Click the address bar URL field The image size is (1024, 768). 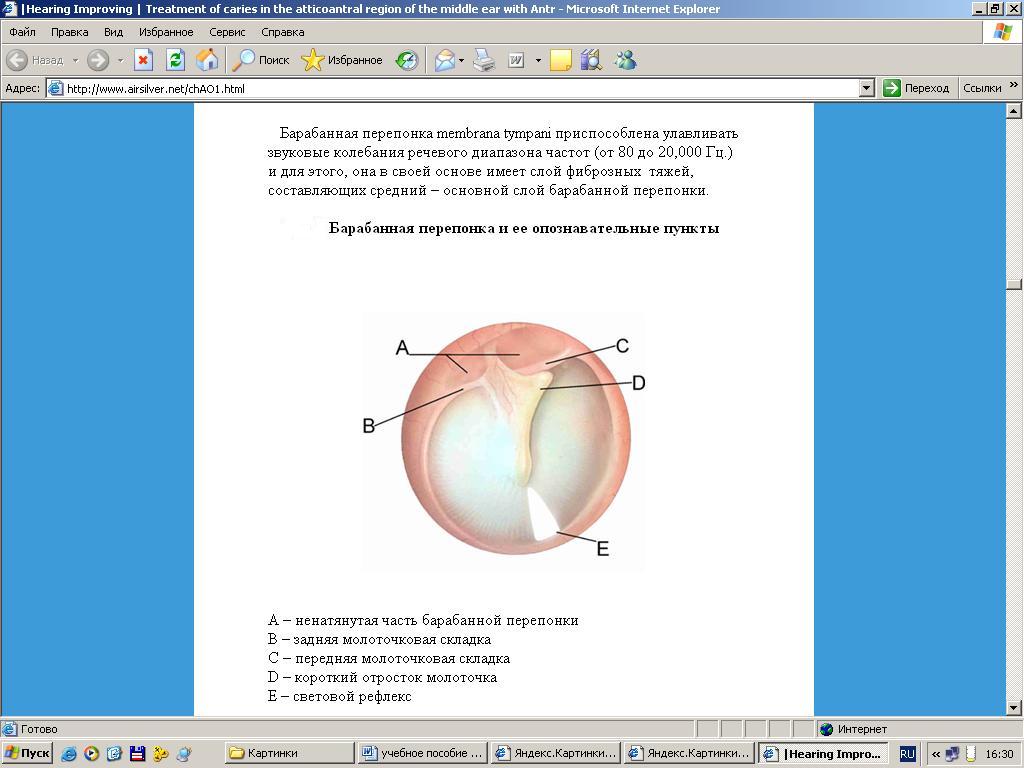pos(461,88)
